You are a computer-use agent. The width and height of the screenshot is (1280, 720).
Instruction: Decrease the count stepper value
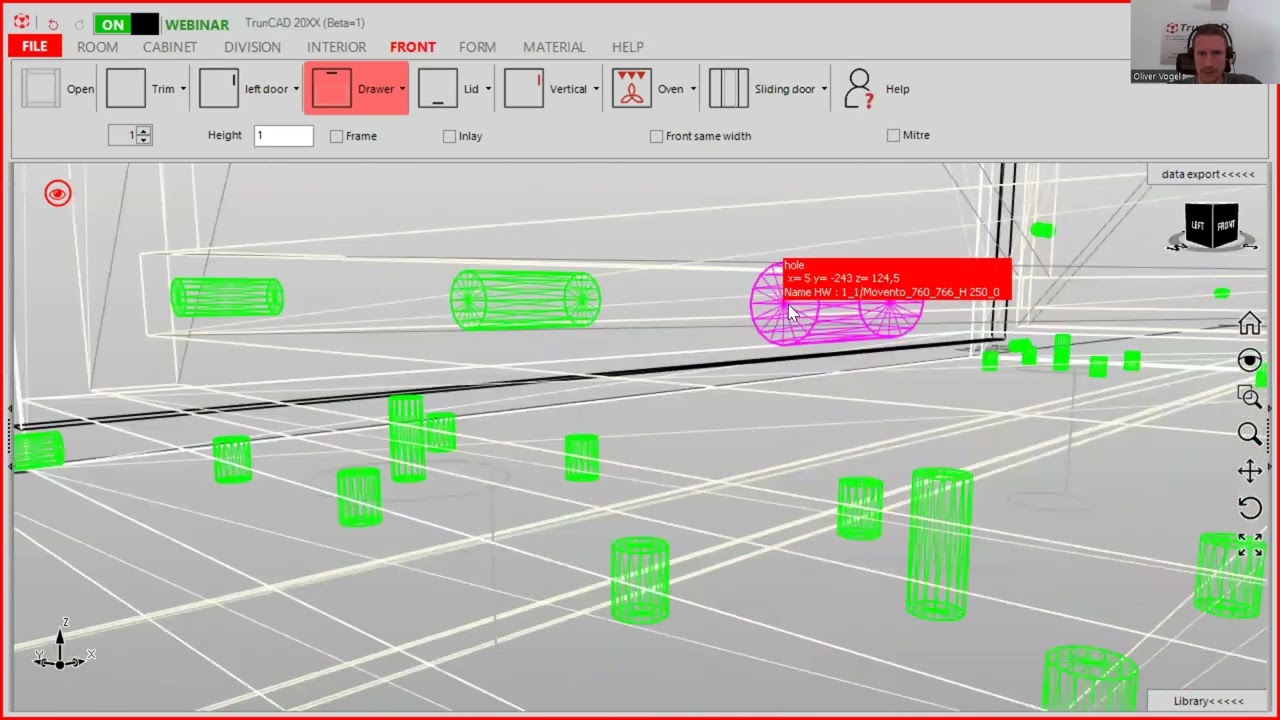click(144, 140)
